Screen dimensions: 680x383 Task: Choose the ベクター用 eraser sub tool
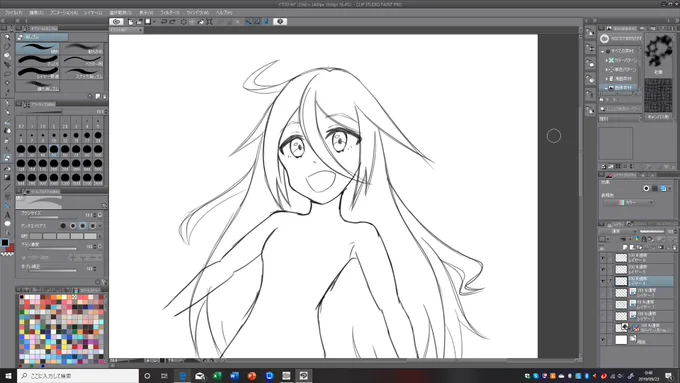pos(82,61)
